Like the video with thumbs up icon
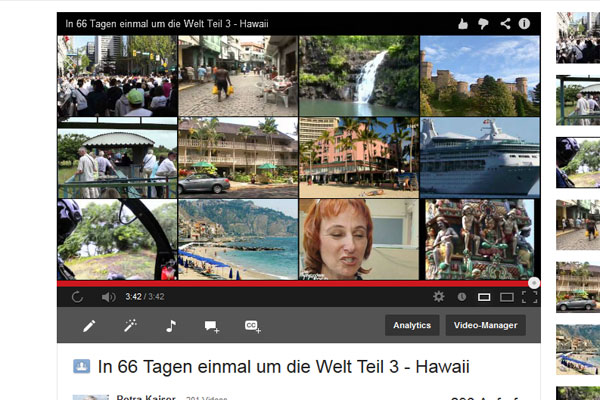This screenshot has width=600, height=400. click(x=463, y=24)
